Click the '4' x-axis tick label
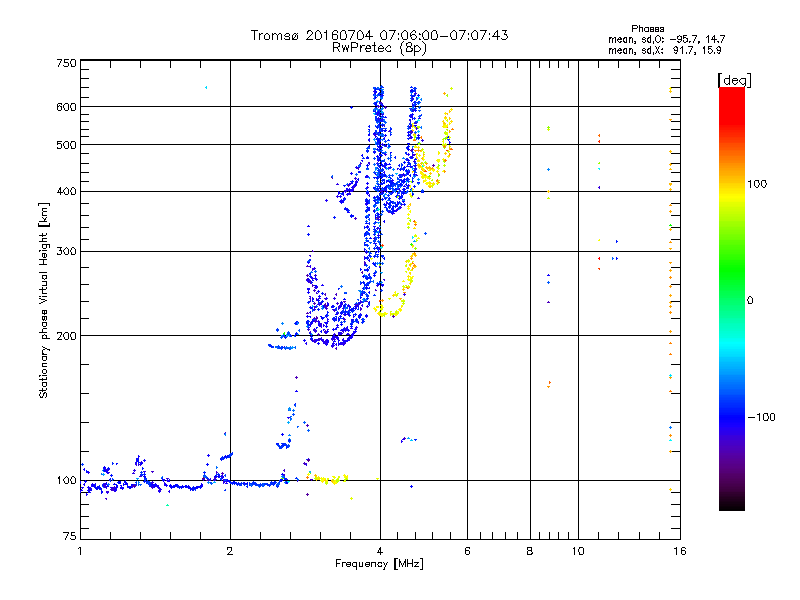 point(380,551)
